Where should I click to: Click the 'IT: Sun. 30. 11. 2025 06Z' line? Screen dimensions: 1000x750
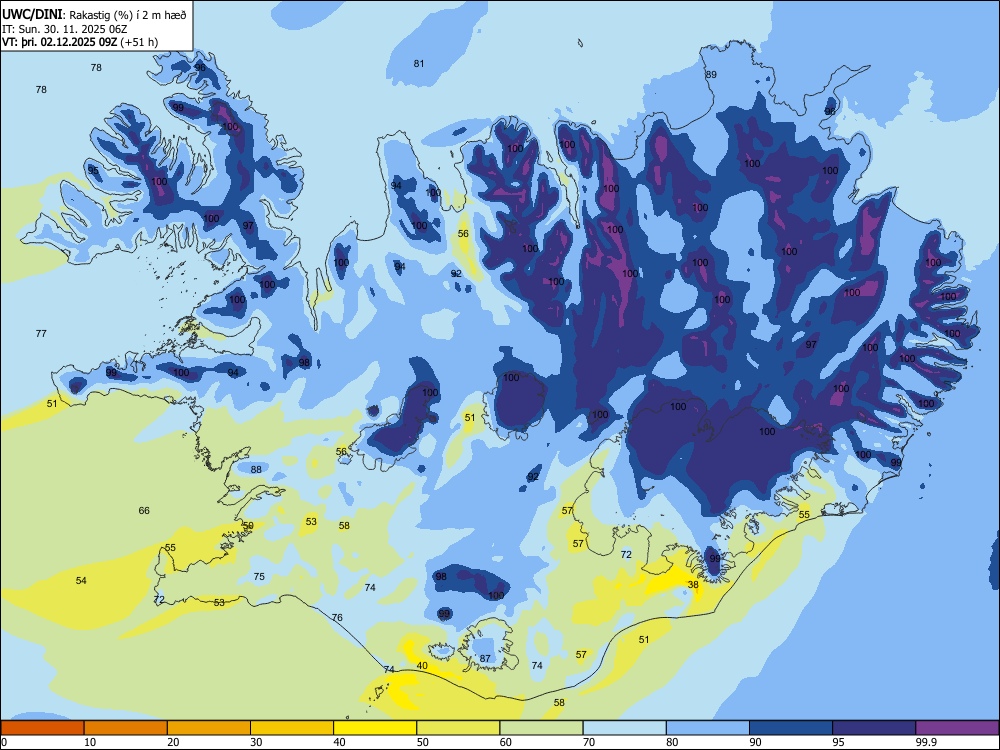pyautogui.click(x=64, y=29)
